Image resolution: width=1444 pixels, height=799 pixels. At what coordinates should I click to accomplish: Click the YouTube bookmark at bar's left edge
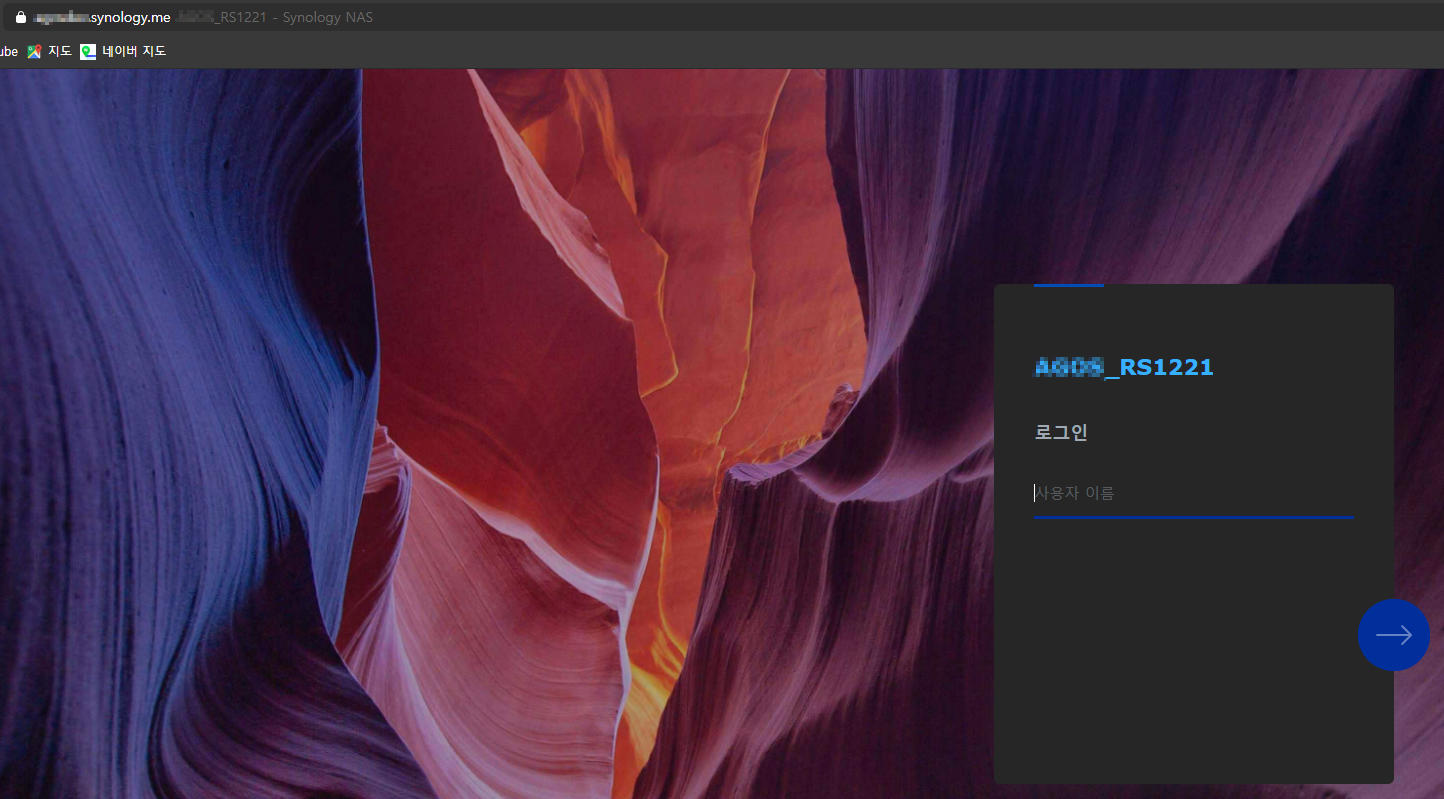click(8, 50)
